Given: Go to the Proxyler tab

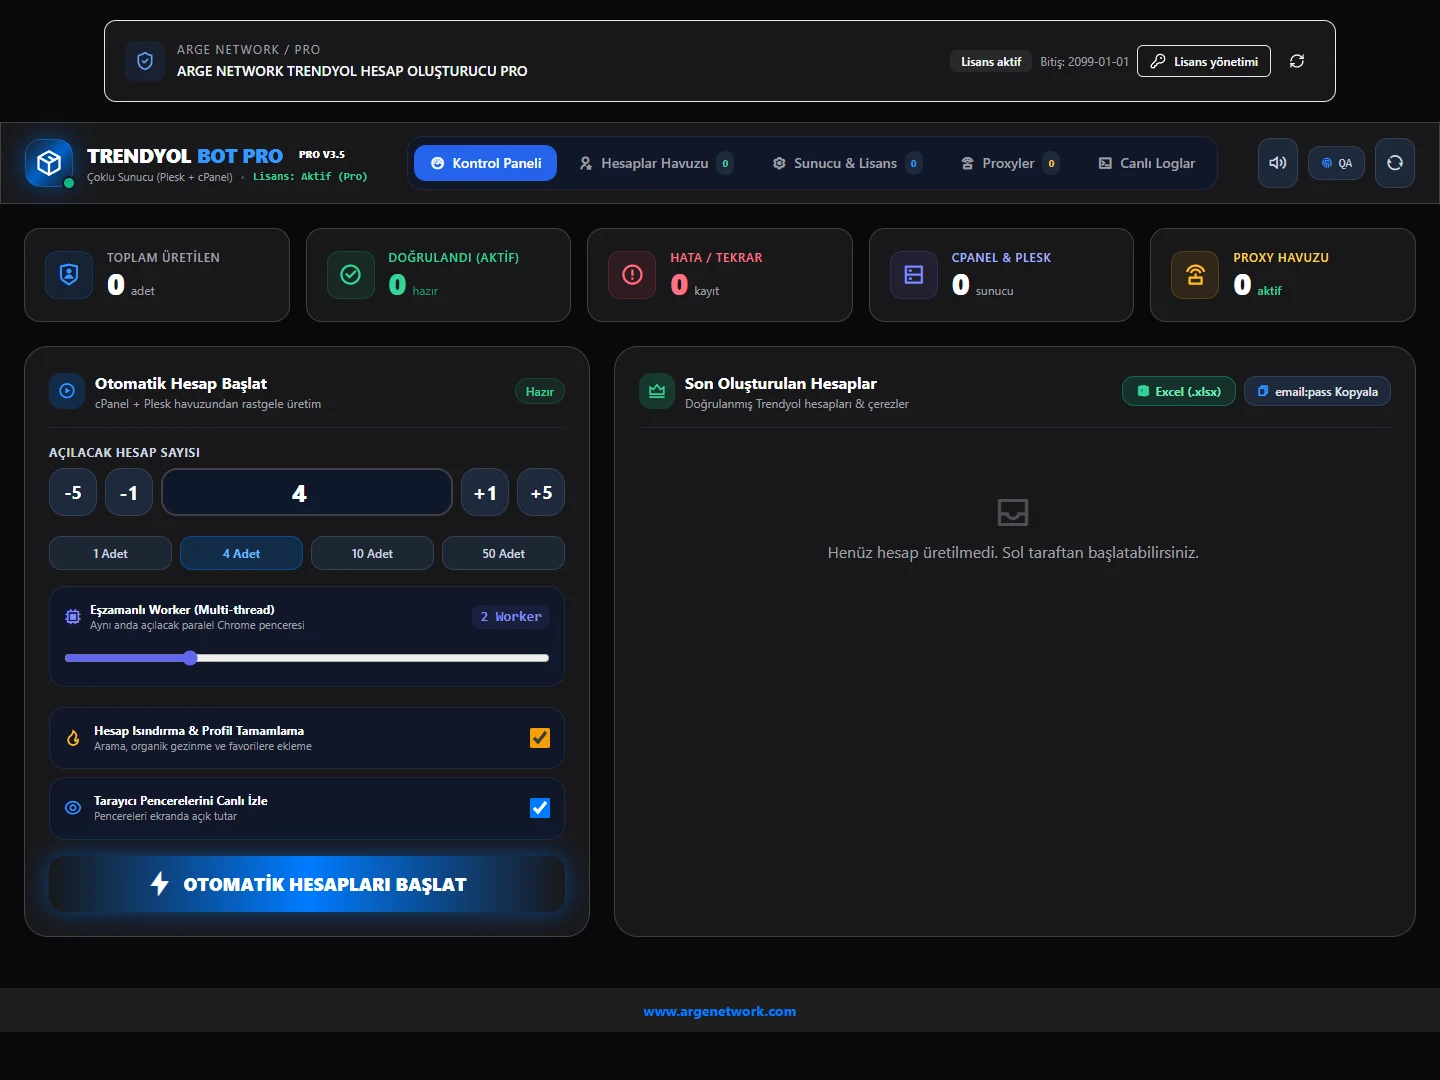Looking at the screenshot, I should coord(1009,163).
